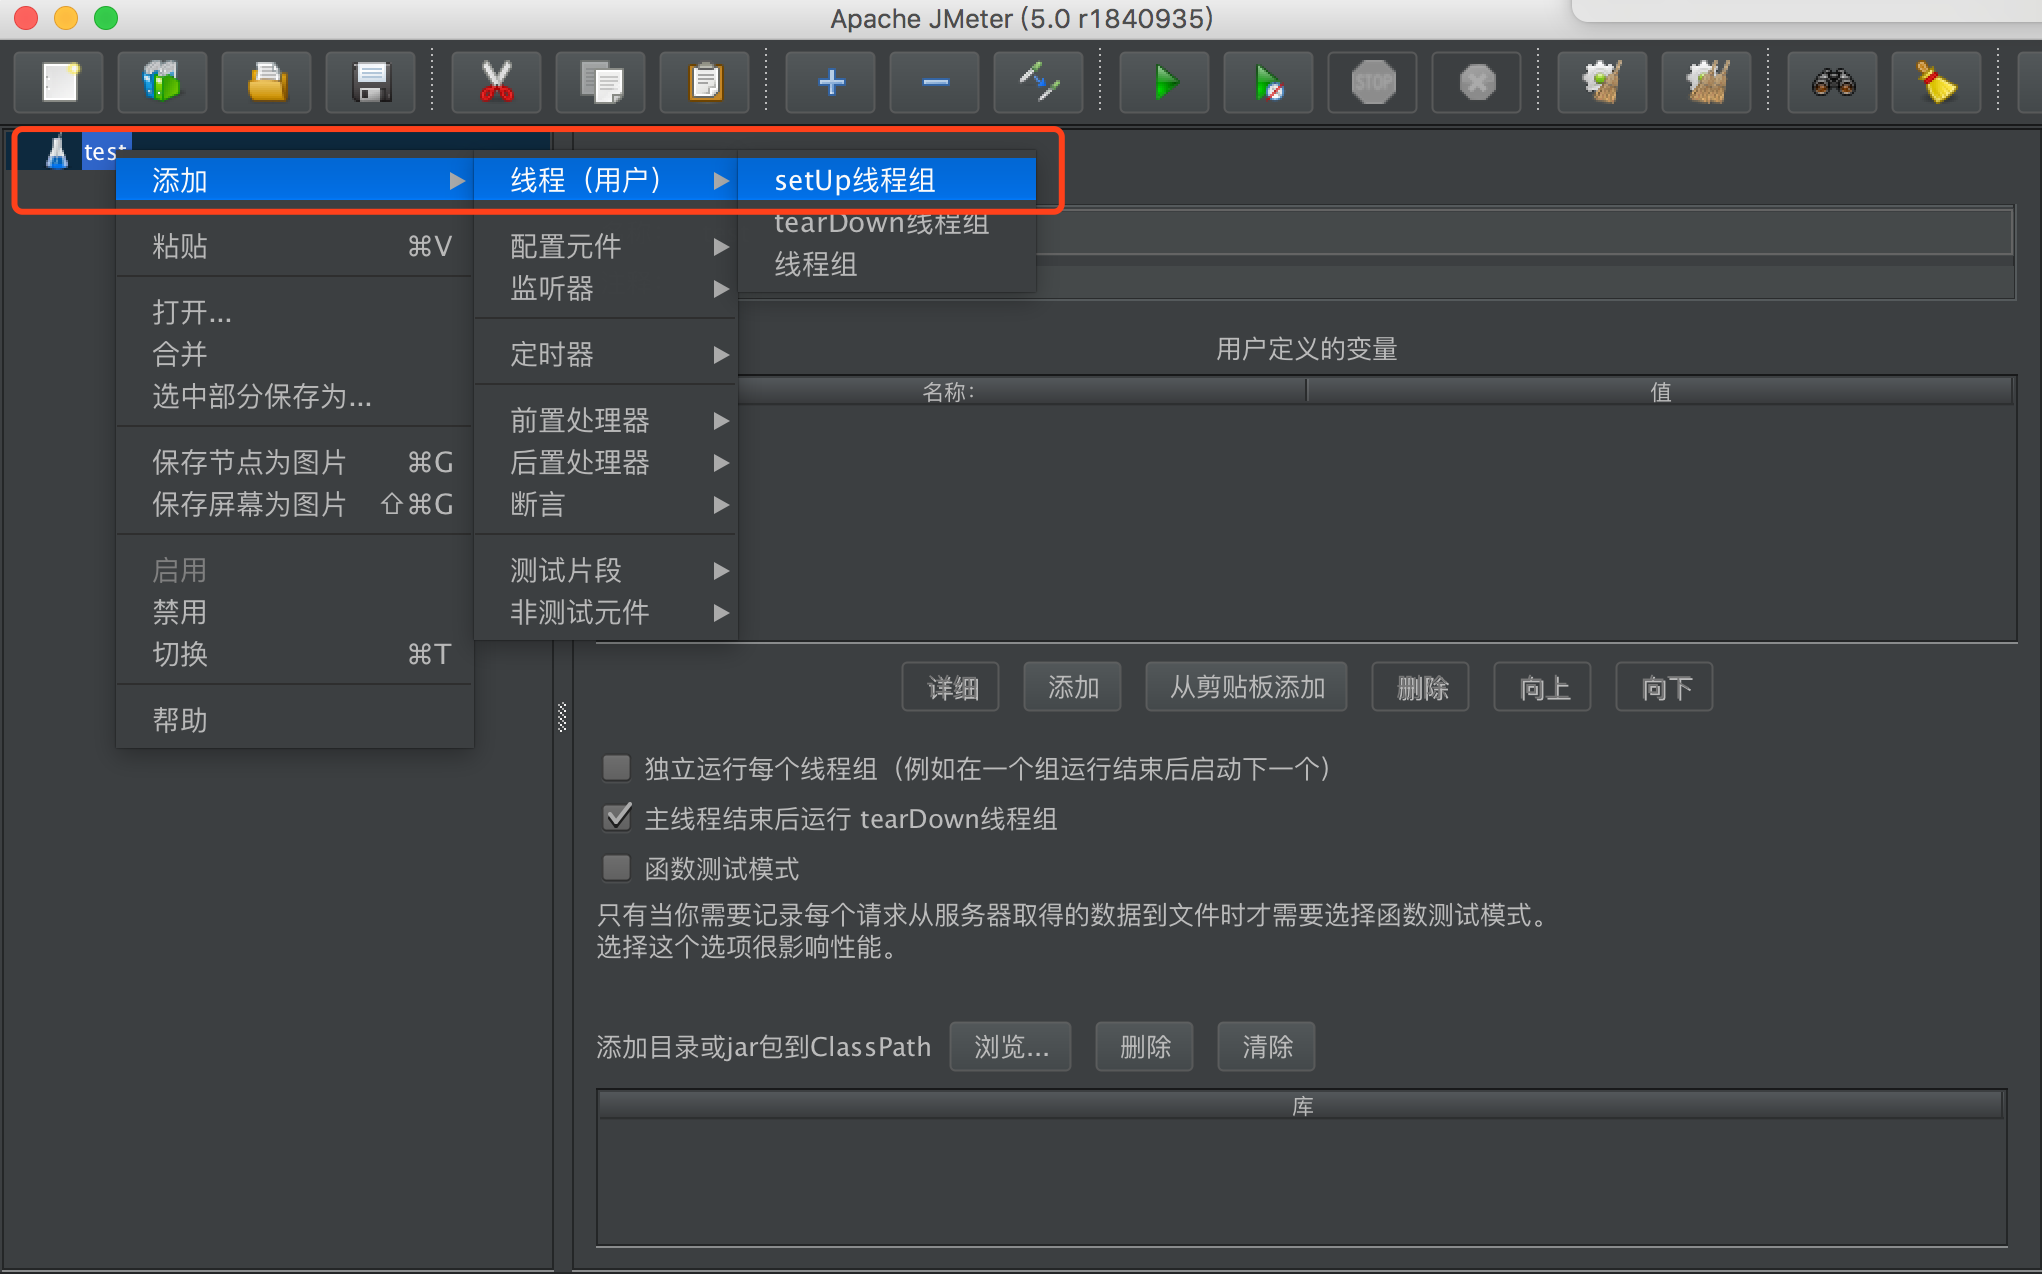
Task: Expand the 监听器 submenu
Action: 606,288
